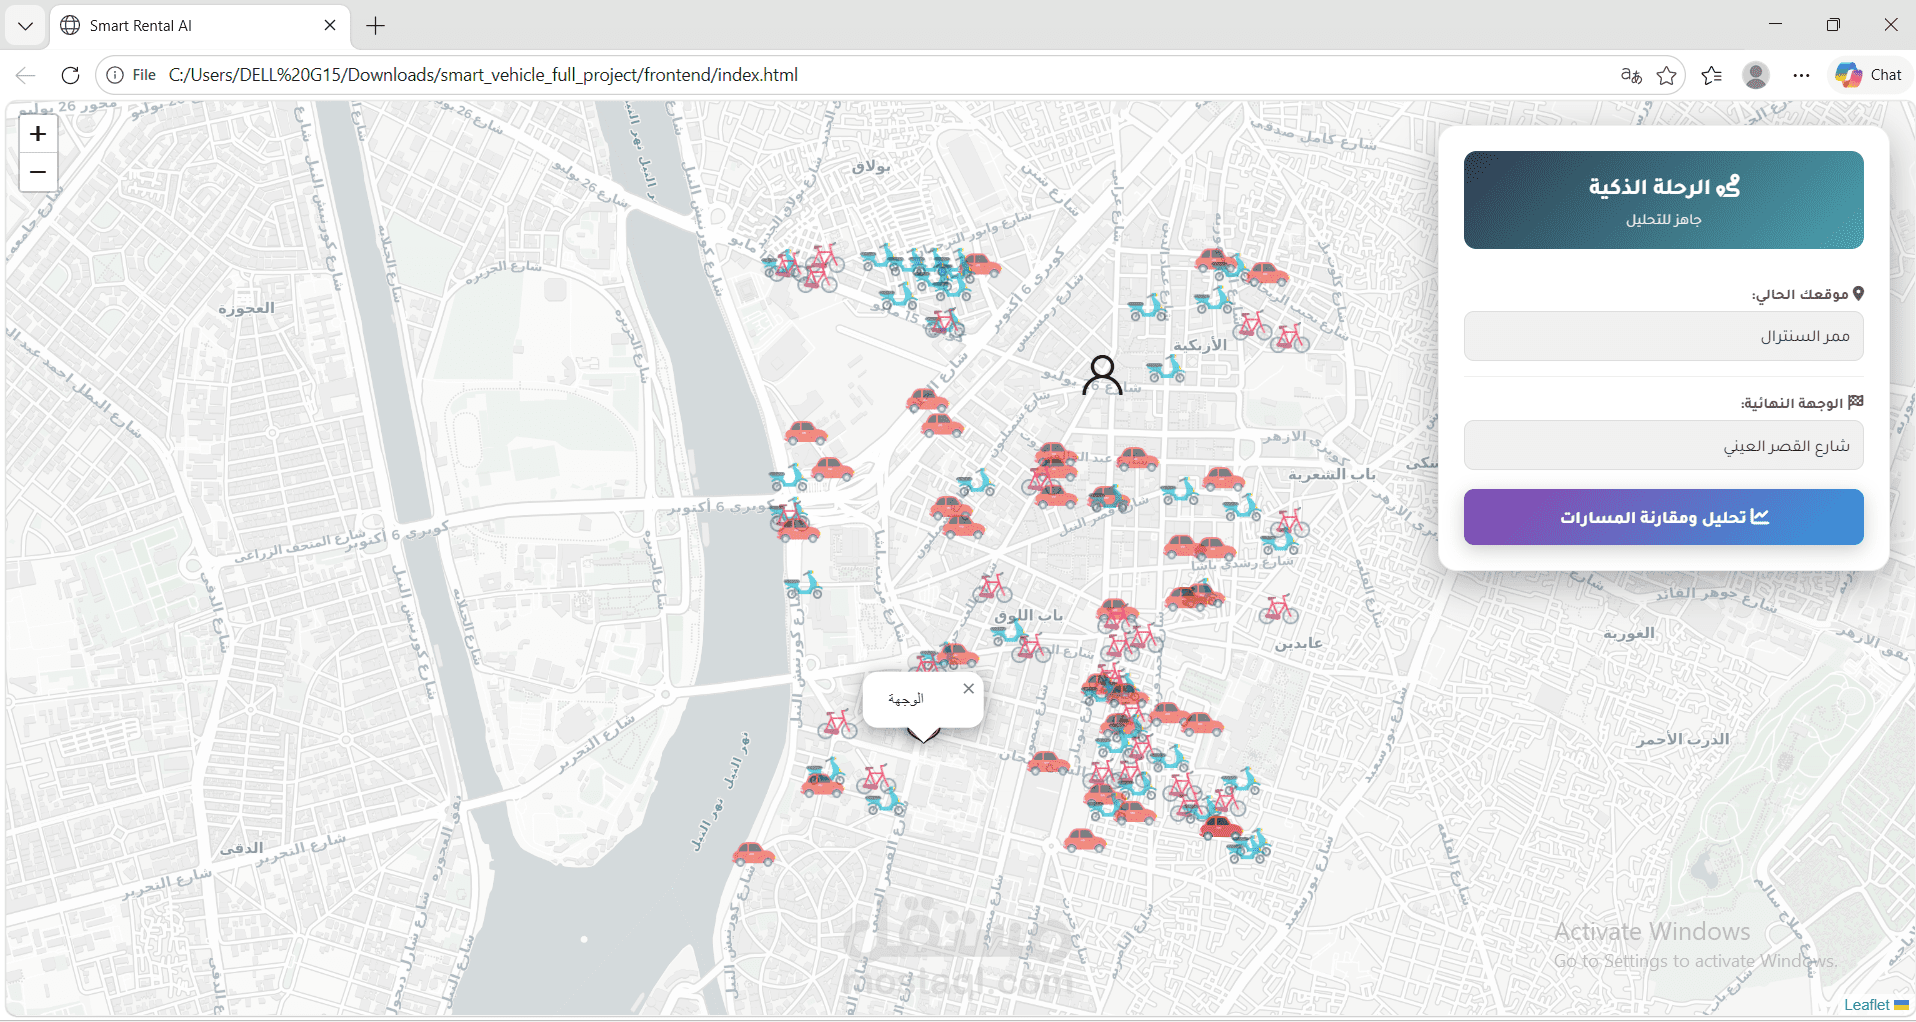Open the favorites list
This screenshot has height=1022, width=1916.
(1711, 75)
